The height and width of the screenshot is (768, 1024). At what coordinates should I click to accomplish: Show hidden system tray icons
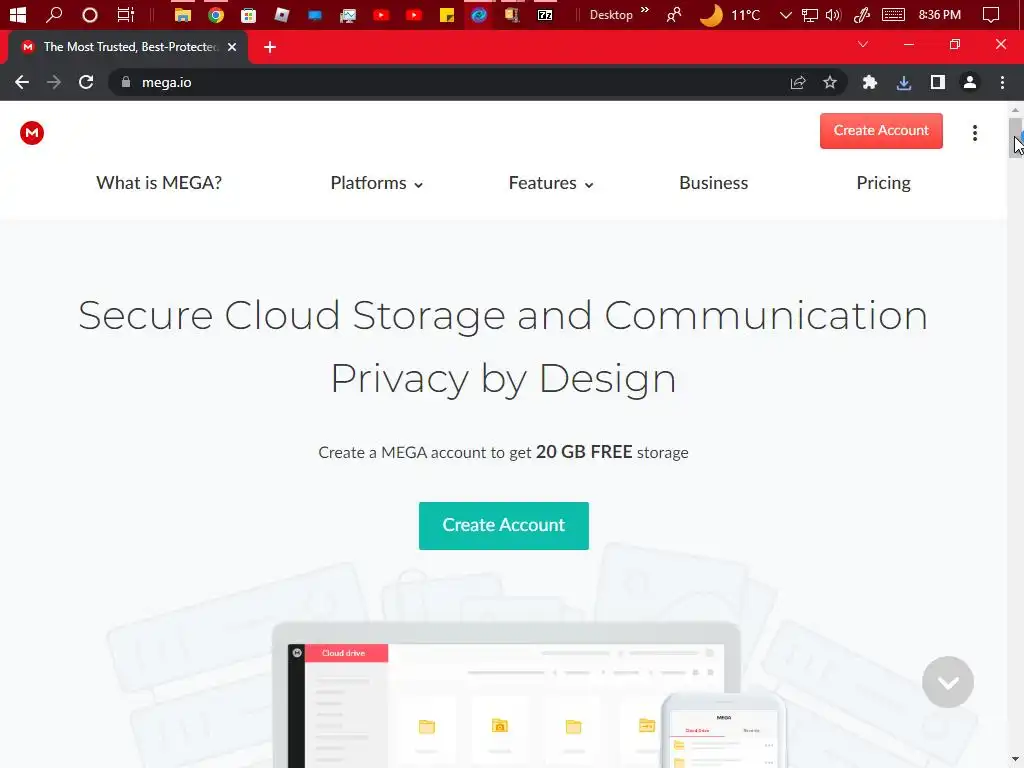786,14
